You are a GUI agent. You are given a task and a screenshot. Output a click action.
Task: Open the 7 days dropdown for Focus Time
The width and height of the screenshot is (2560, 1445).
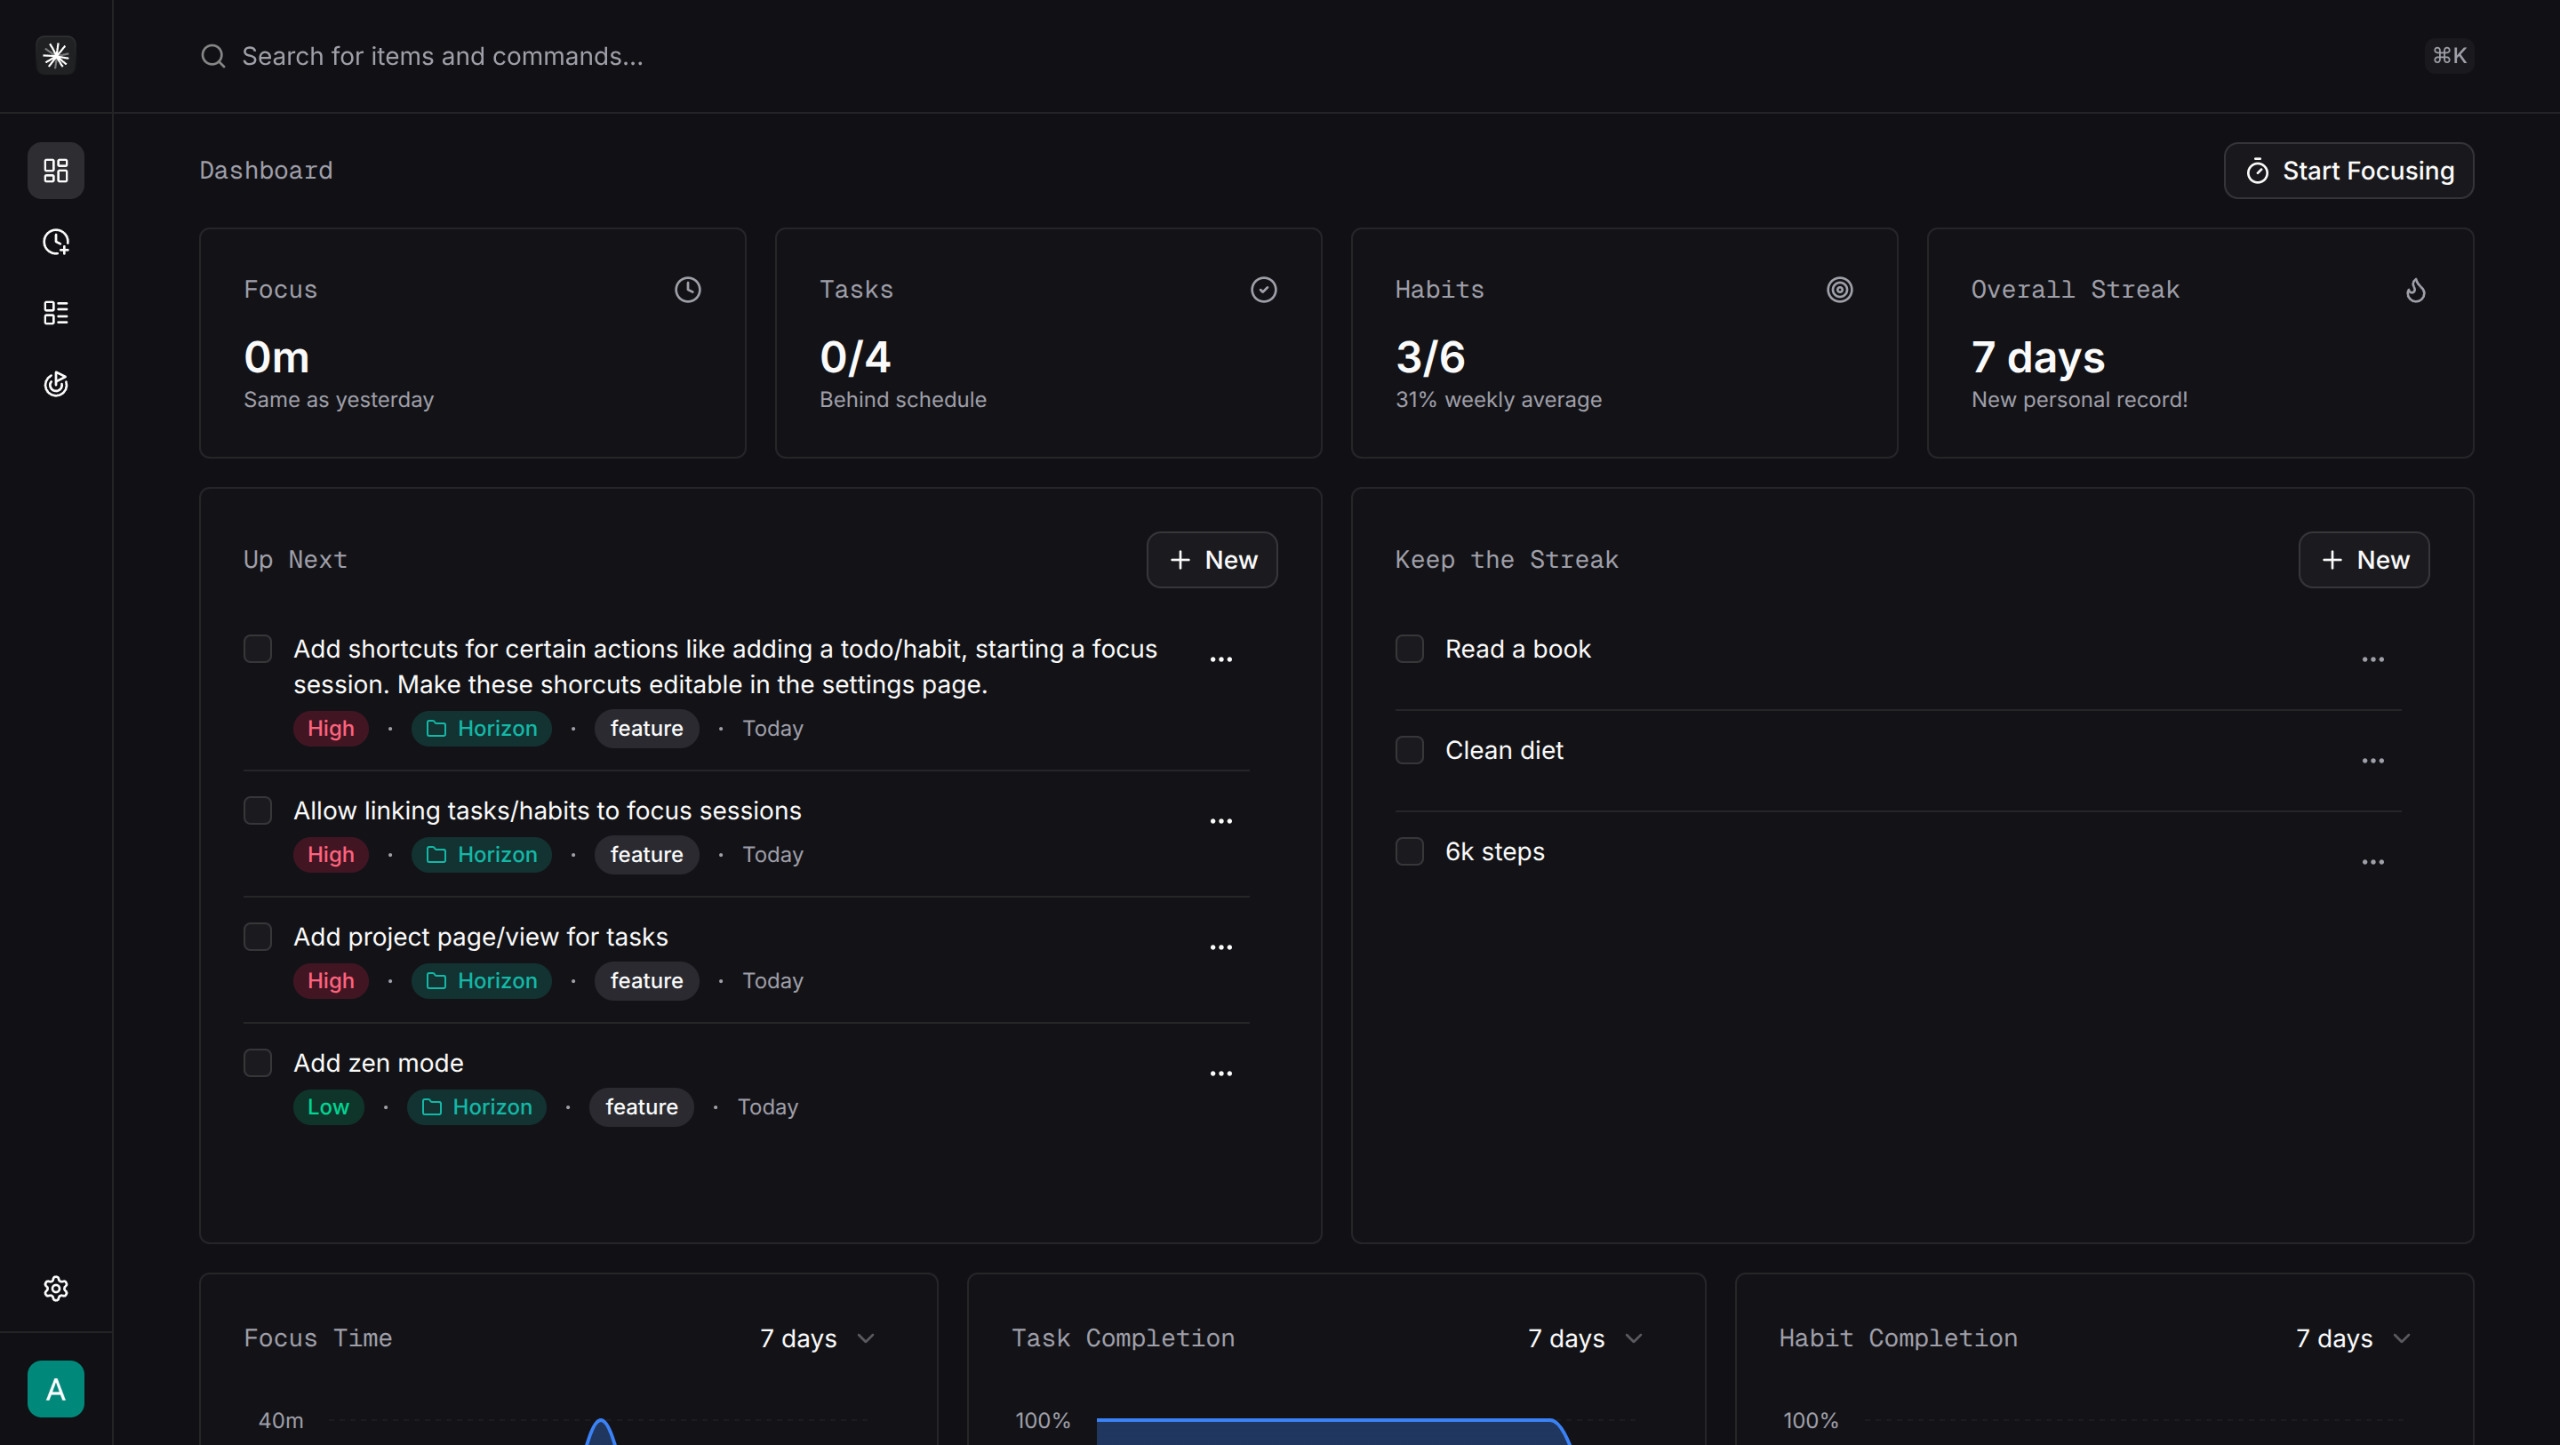click(x=815, y=1338)
